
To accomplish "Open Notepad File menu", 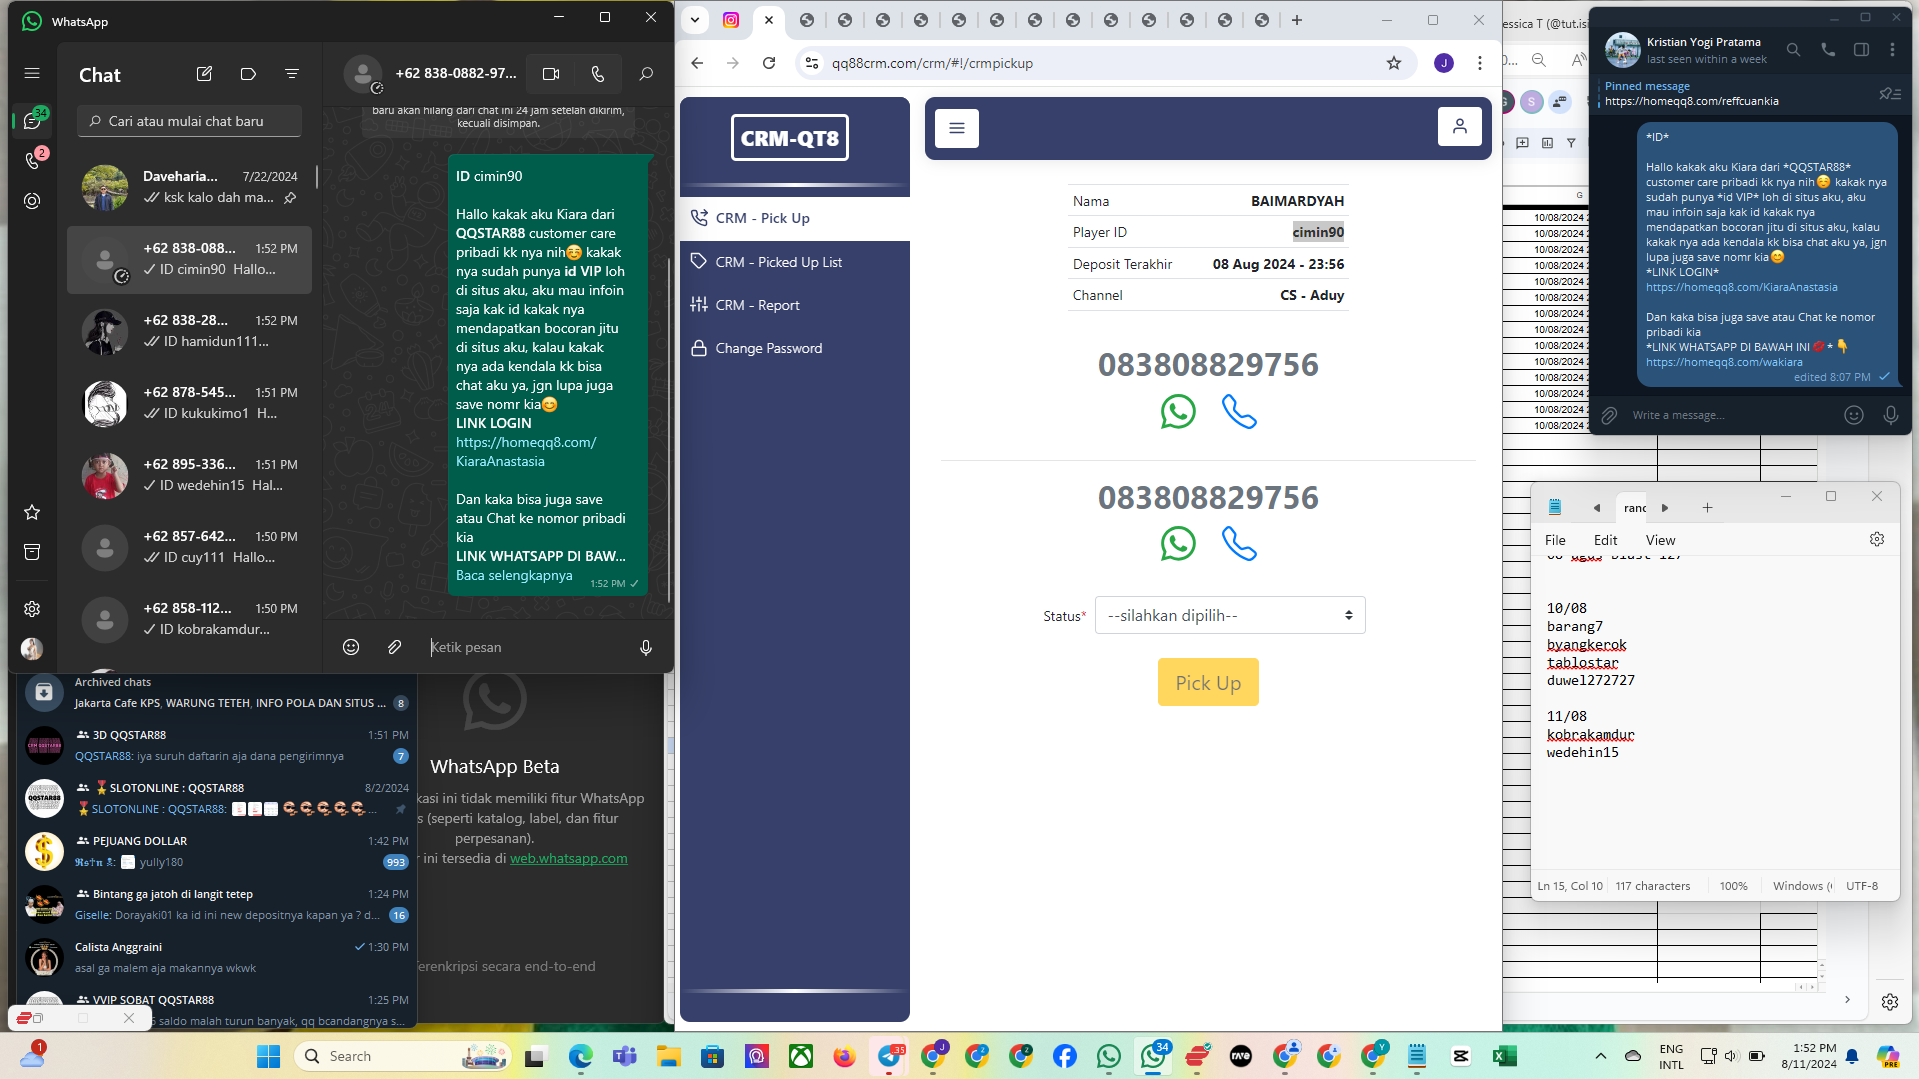I will point(1555,540).
